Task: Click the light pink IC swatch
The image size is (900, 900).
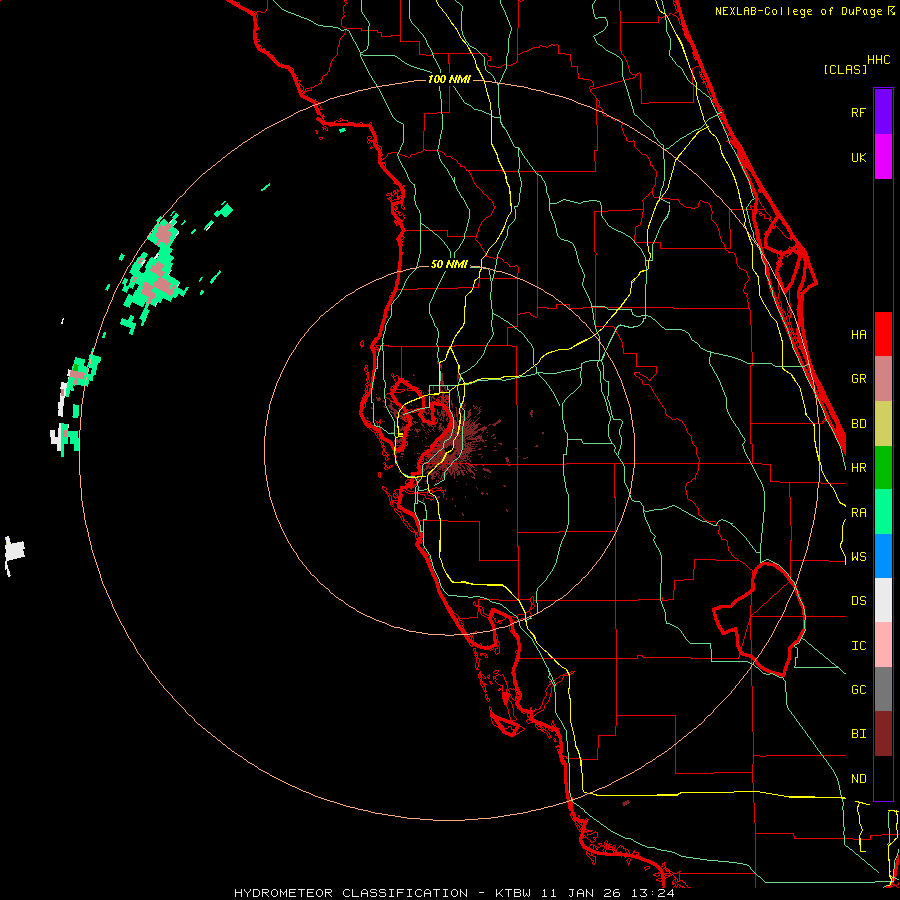Action: pos(883,645)
